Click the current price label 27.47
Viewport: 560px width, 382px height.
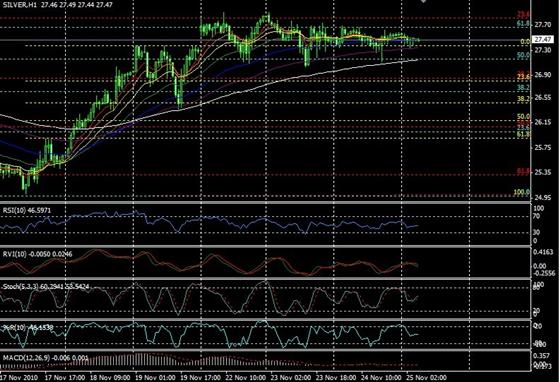(x=543, y=40)
